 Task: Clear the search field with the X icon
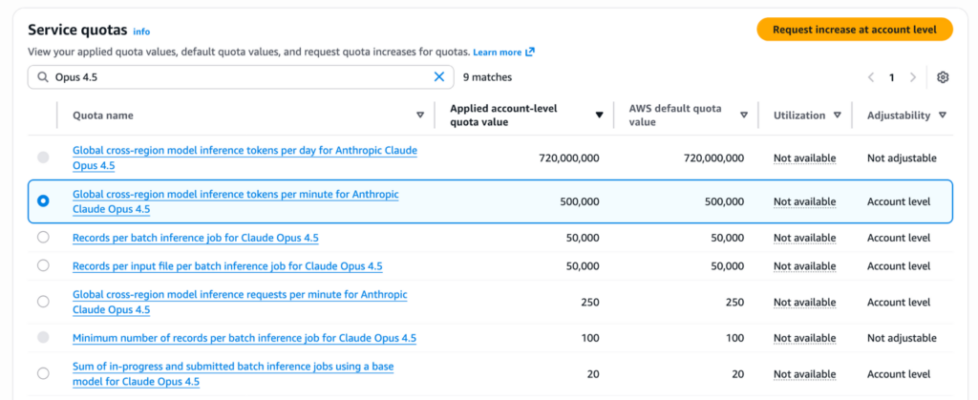tap(439, 77)
